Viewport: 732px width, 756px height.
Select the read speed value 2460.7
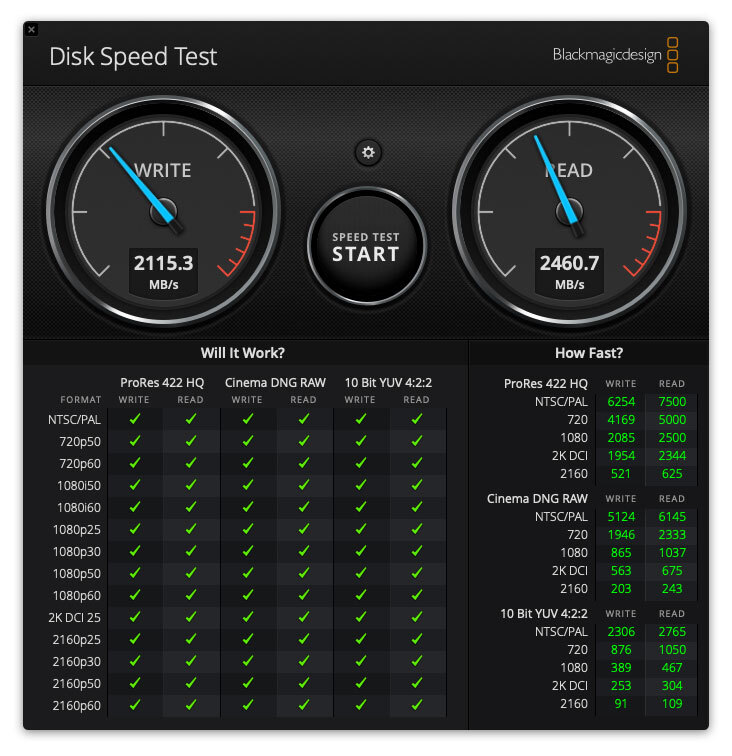point(569,263)
